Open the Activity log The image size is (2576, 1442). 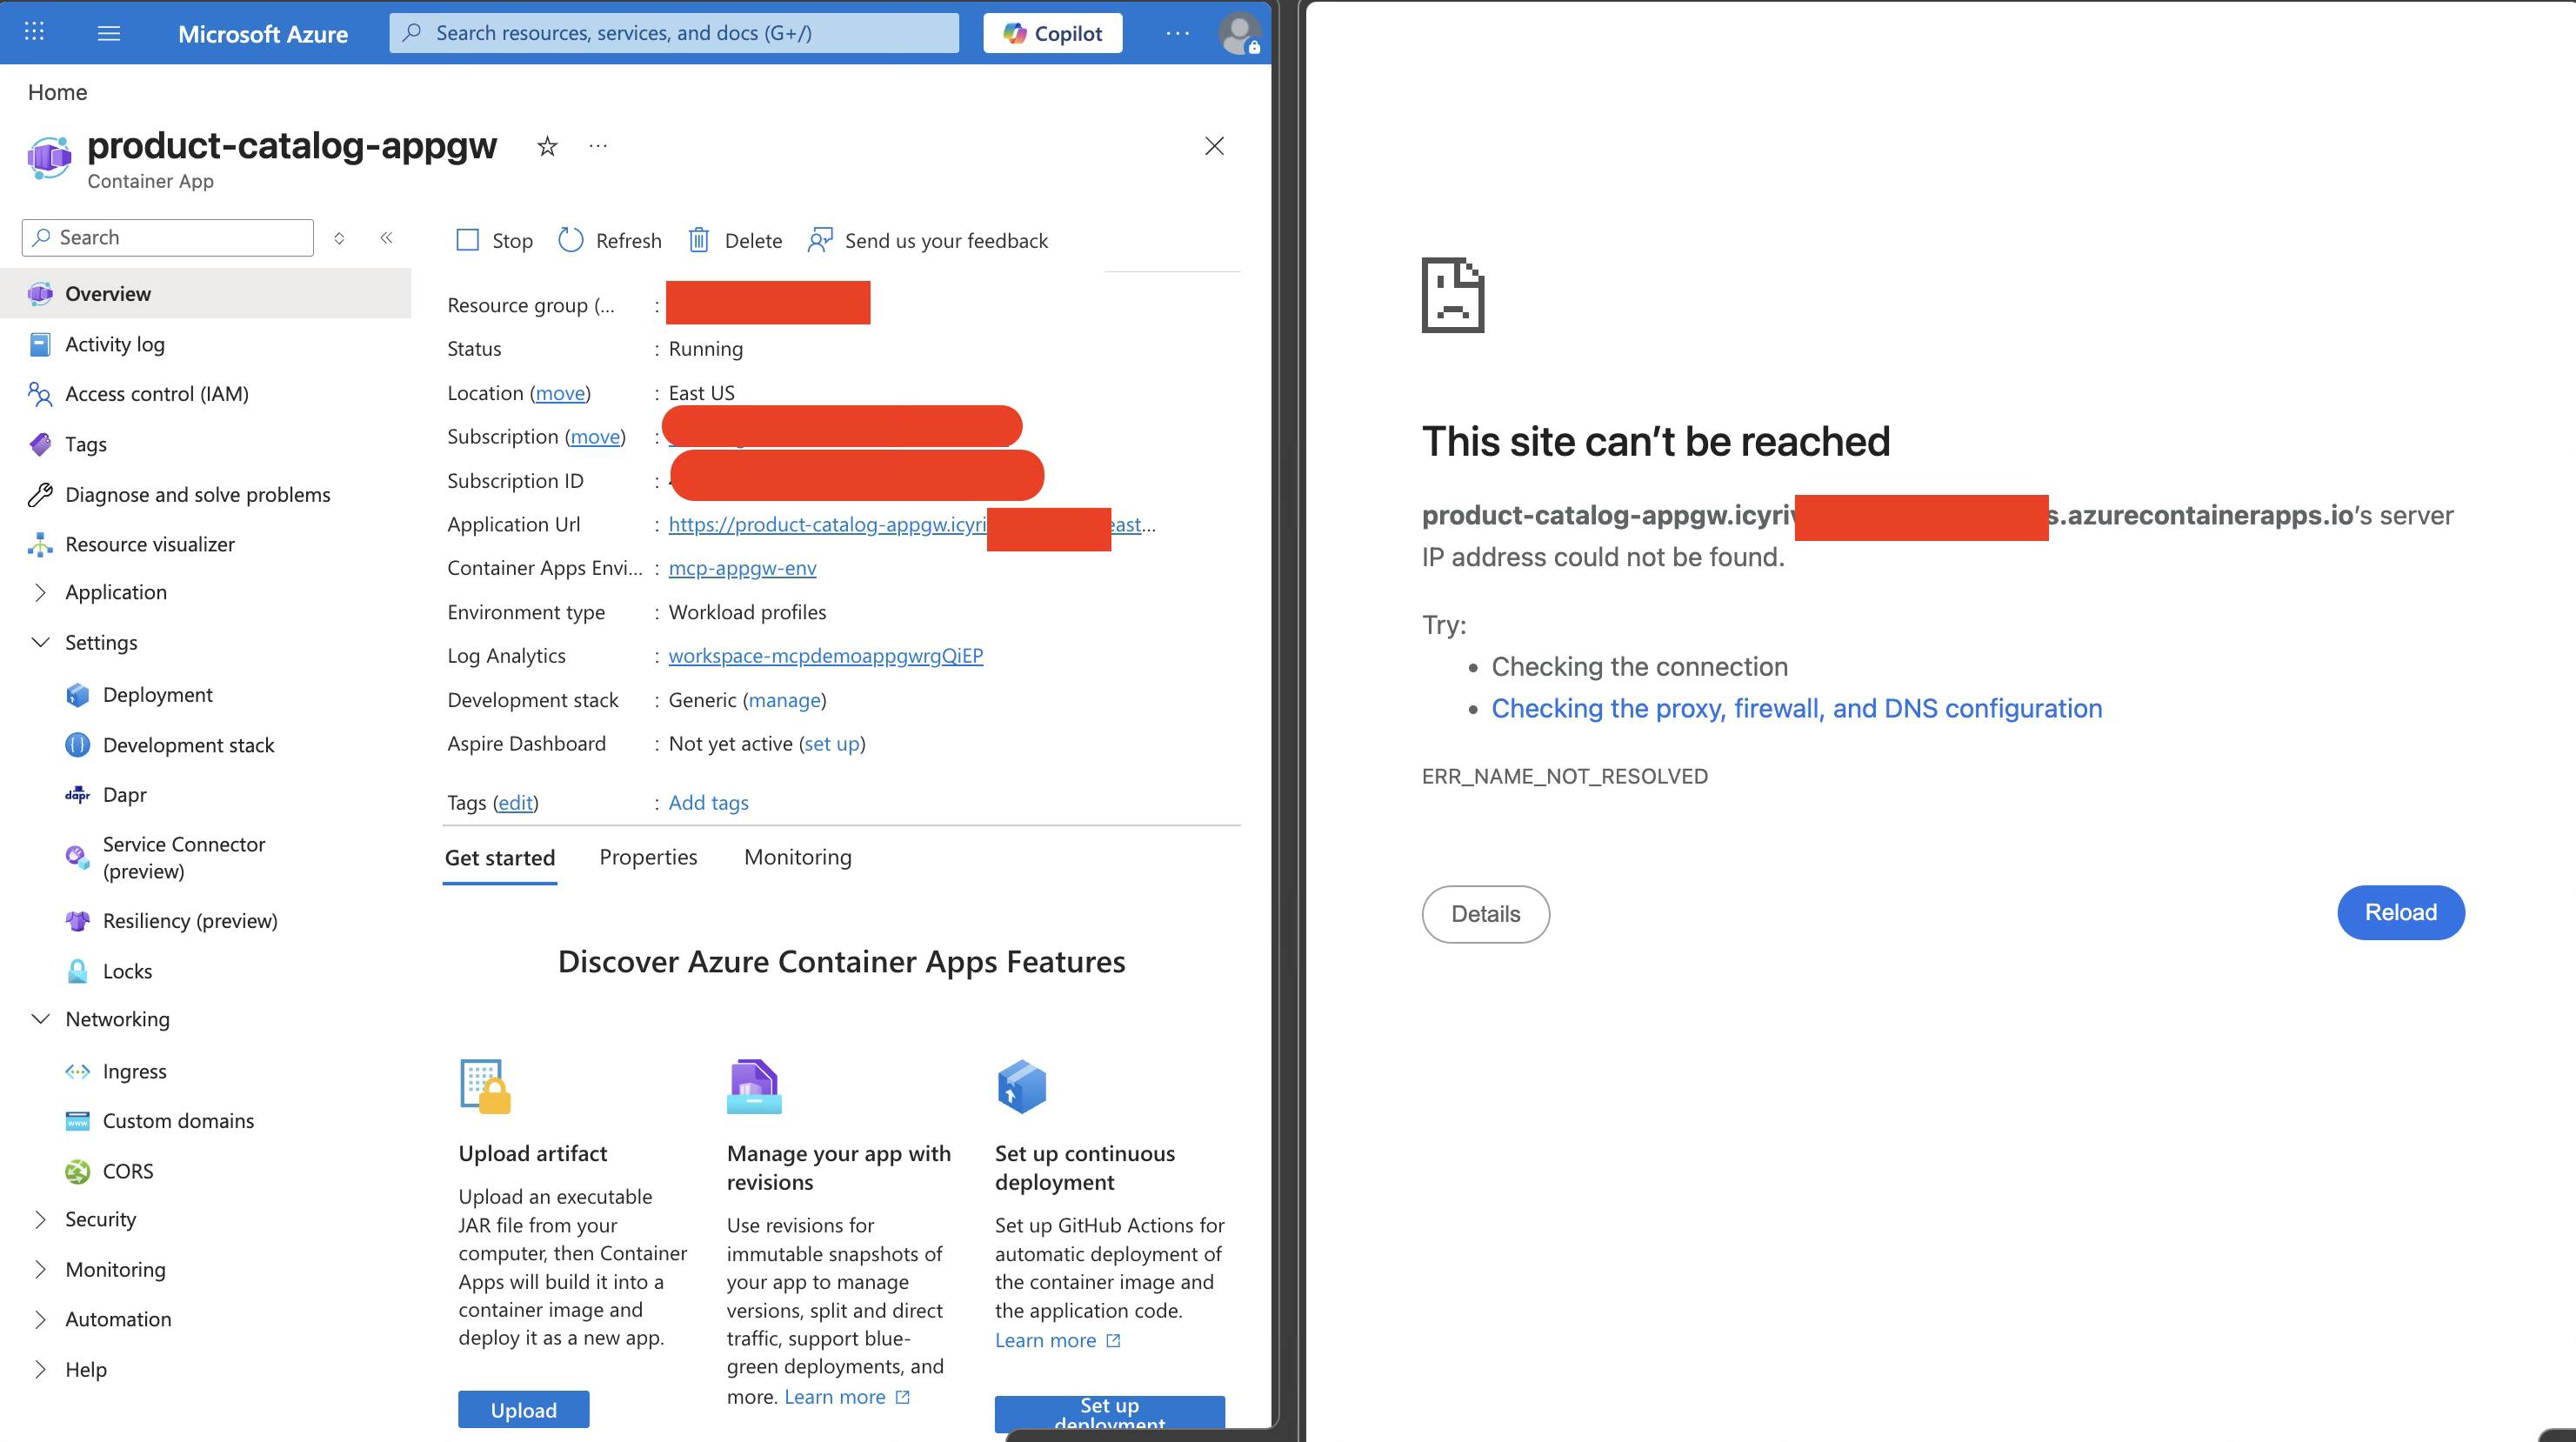(114, 343)
